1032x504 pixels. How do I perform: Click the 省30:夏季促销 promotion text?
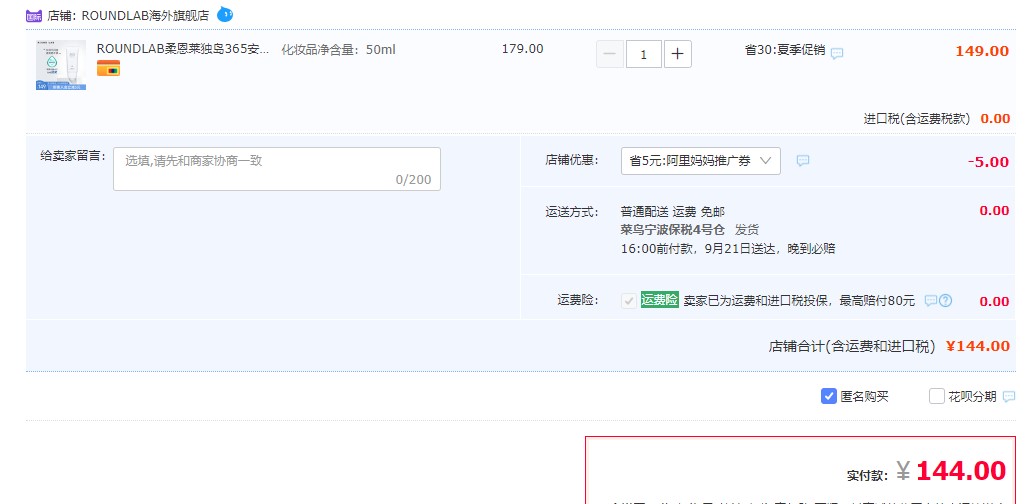point(785,50)
